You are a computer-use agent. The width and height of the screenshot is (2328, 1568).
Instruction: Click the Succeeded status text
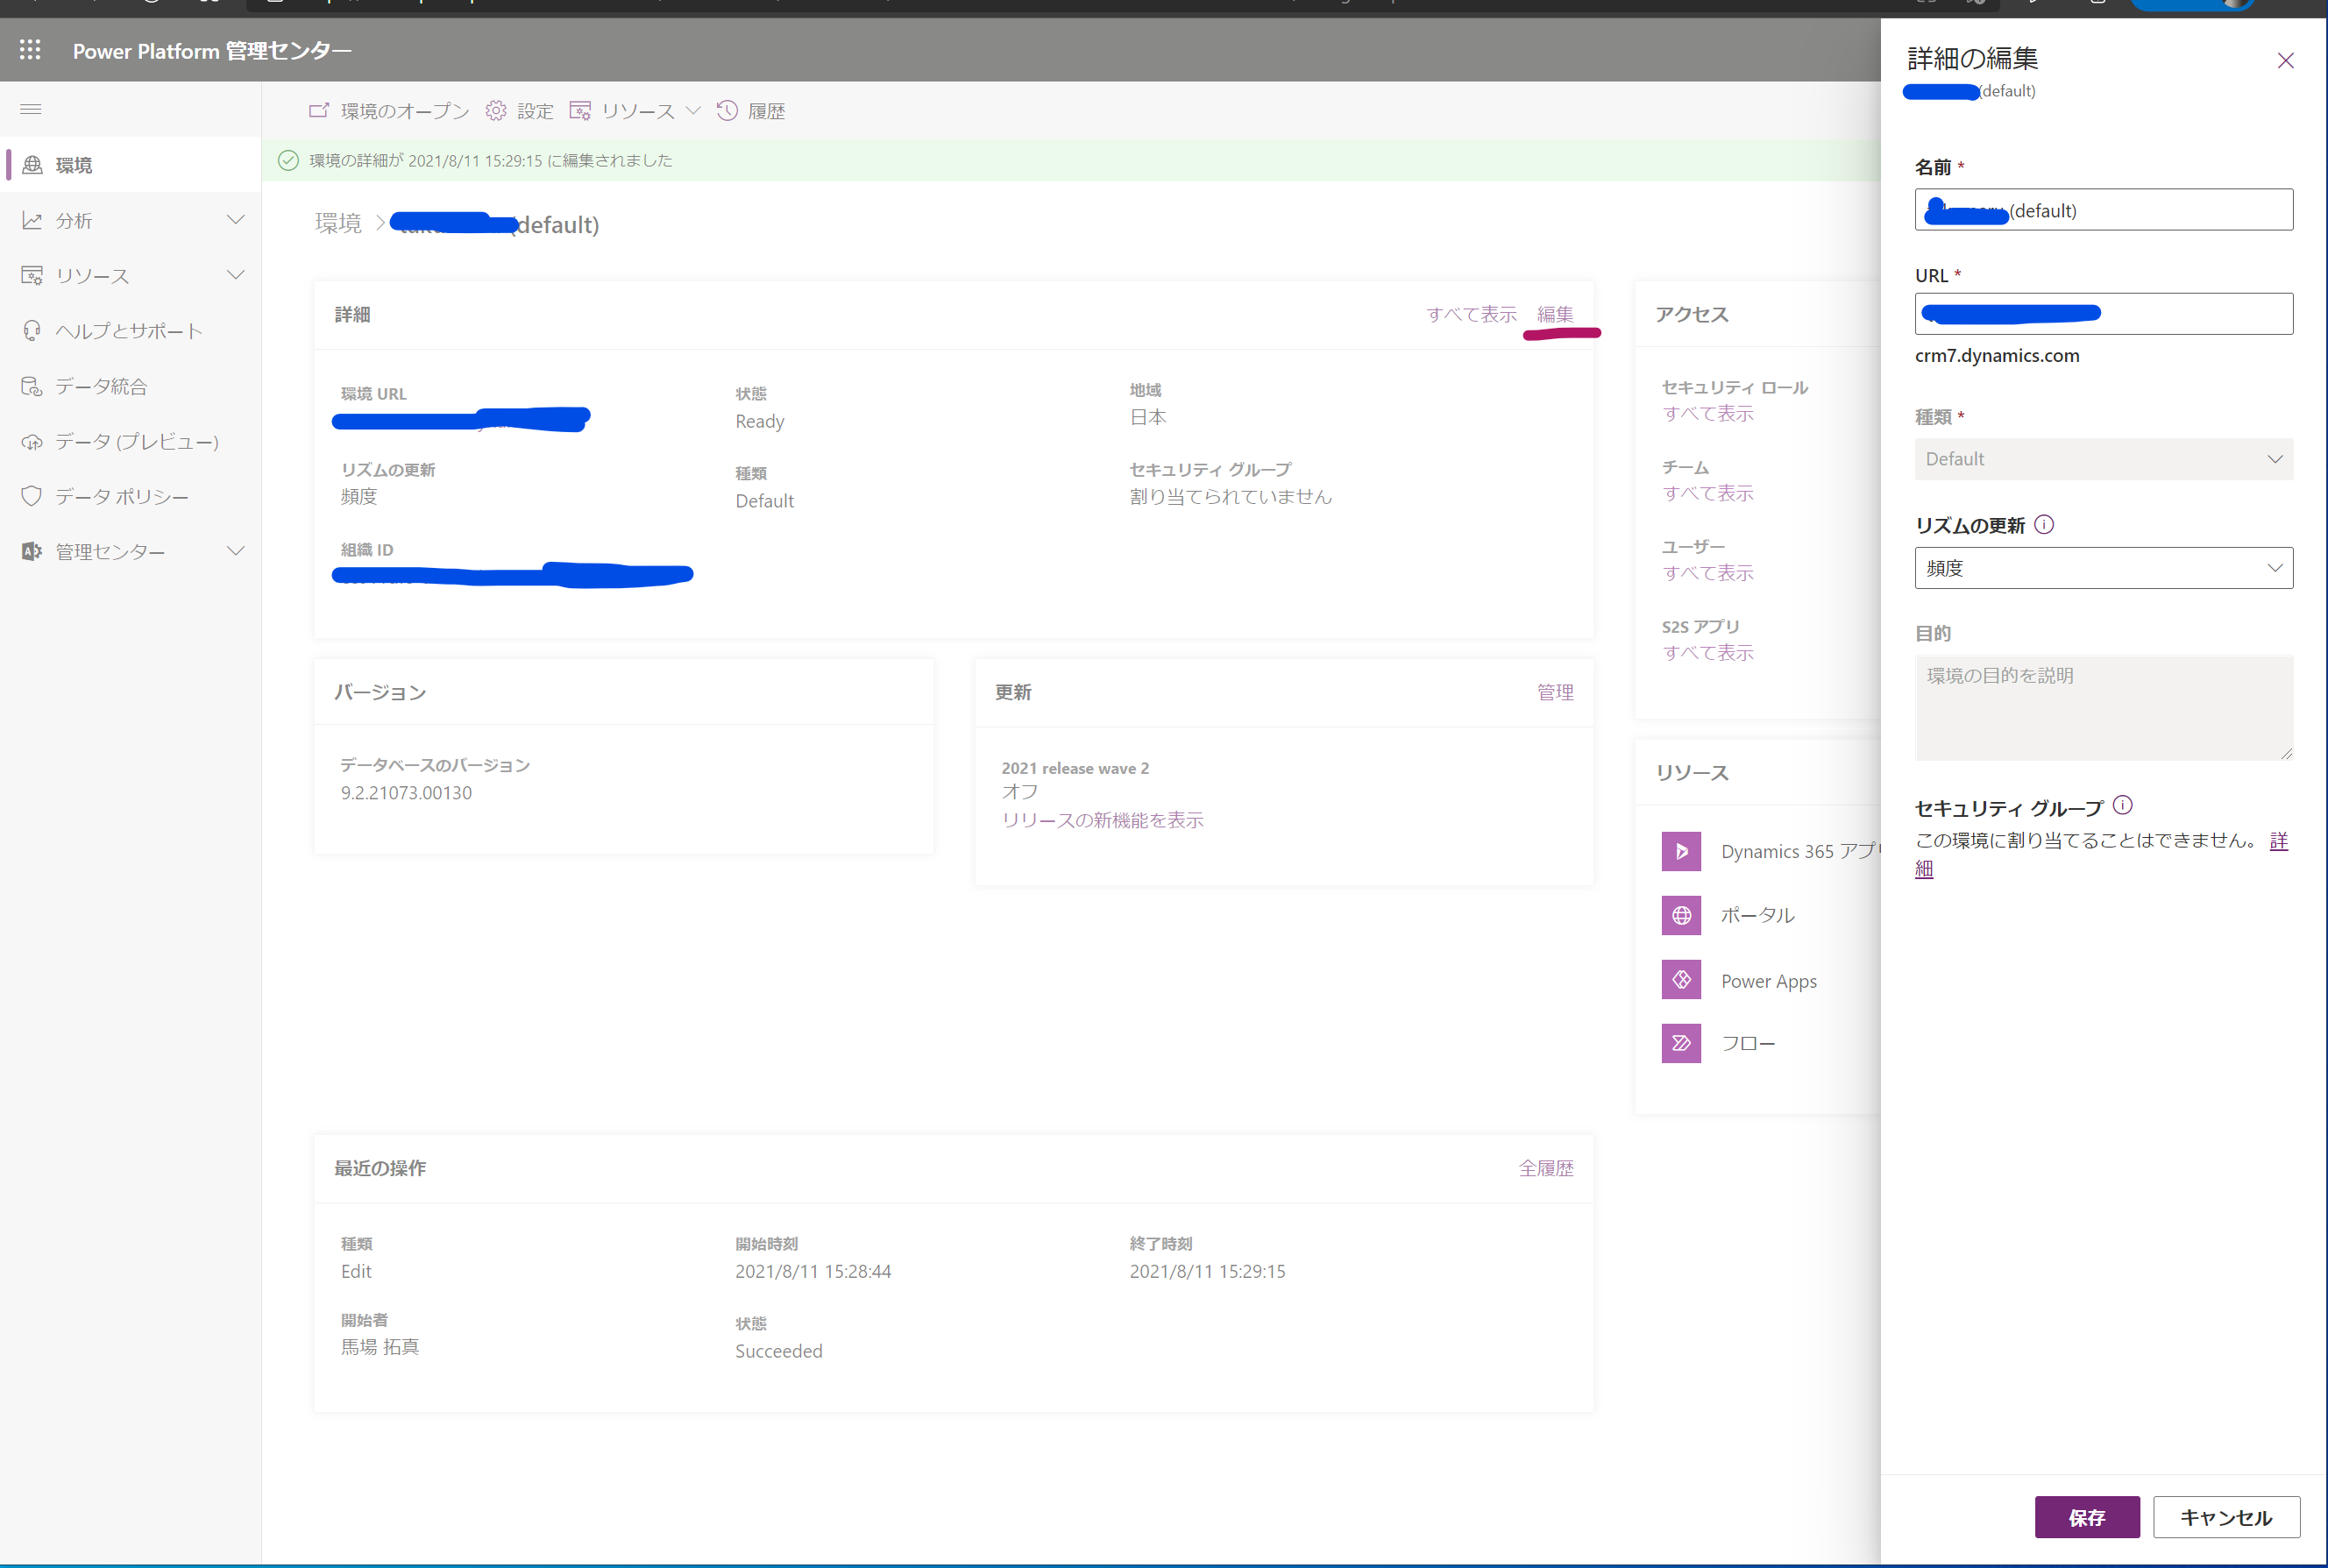tap(779, 1351)
